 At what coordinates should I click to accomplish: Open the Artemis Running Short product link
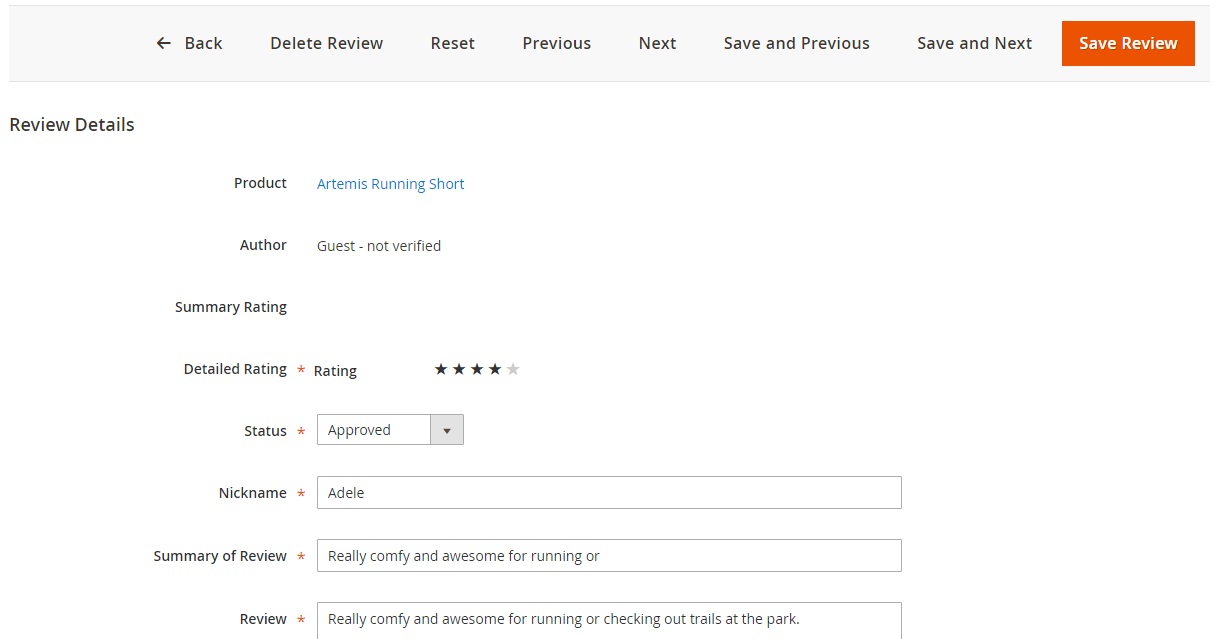pos(390,184)
